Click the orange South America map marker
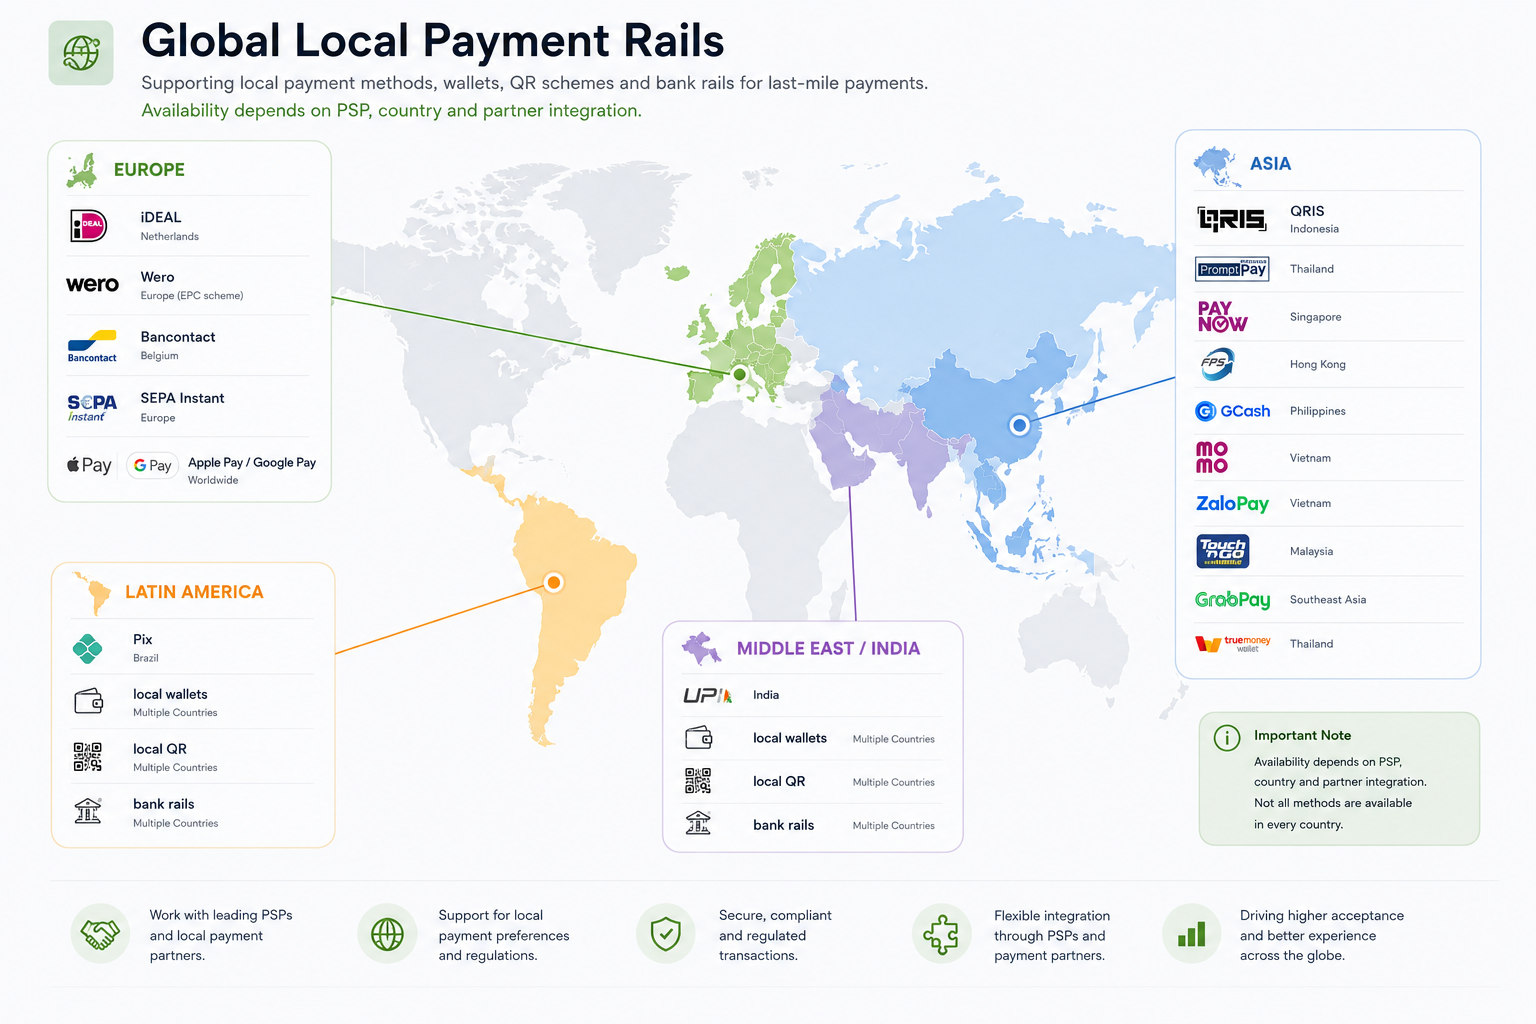The width and height of the screenshot is (1536, 1024). tap(553, 582)
